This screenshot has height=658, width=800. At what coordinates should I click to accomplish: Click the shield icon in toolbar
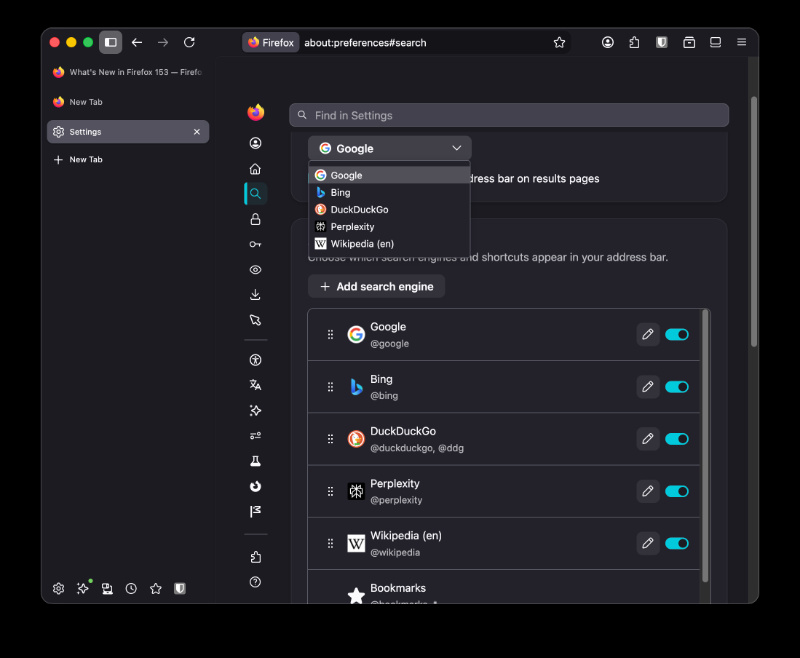click(x=662, y=42)
